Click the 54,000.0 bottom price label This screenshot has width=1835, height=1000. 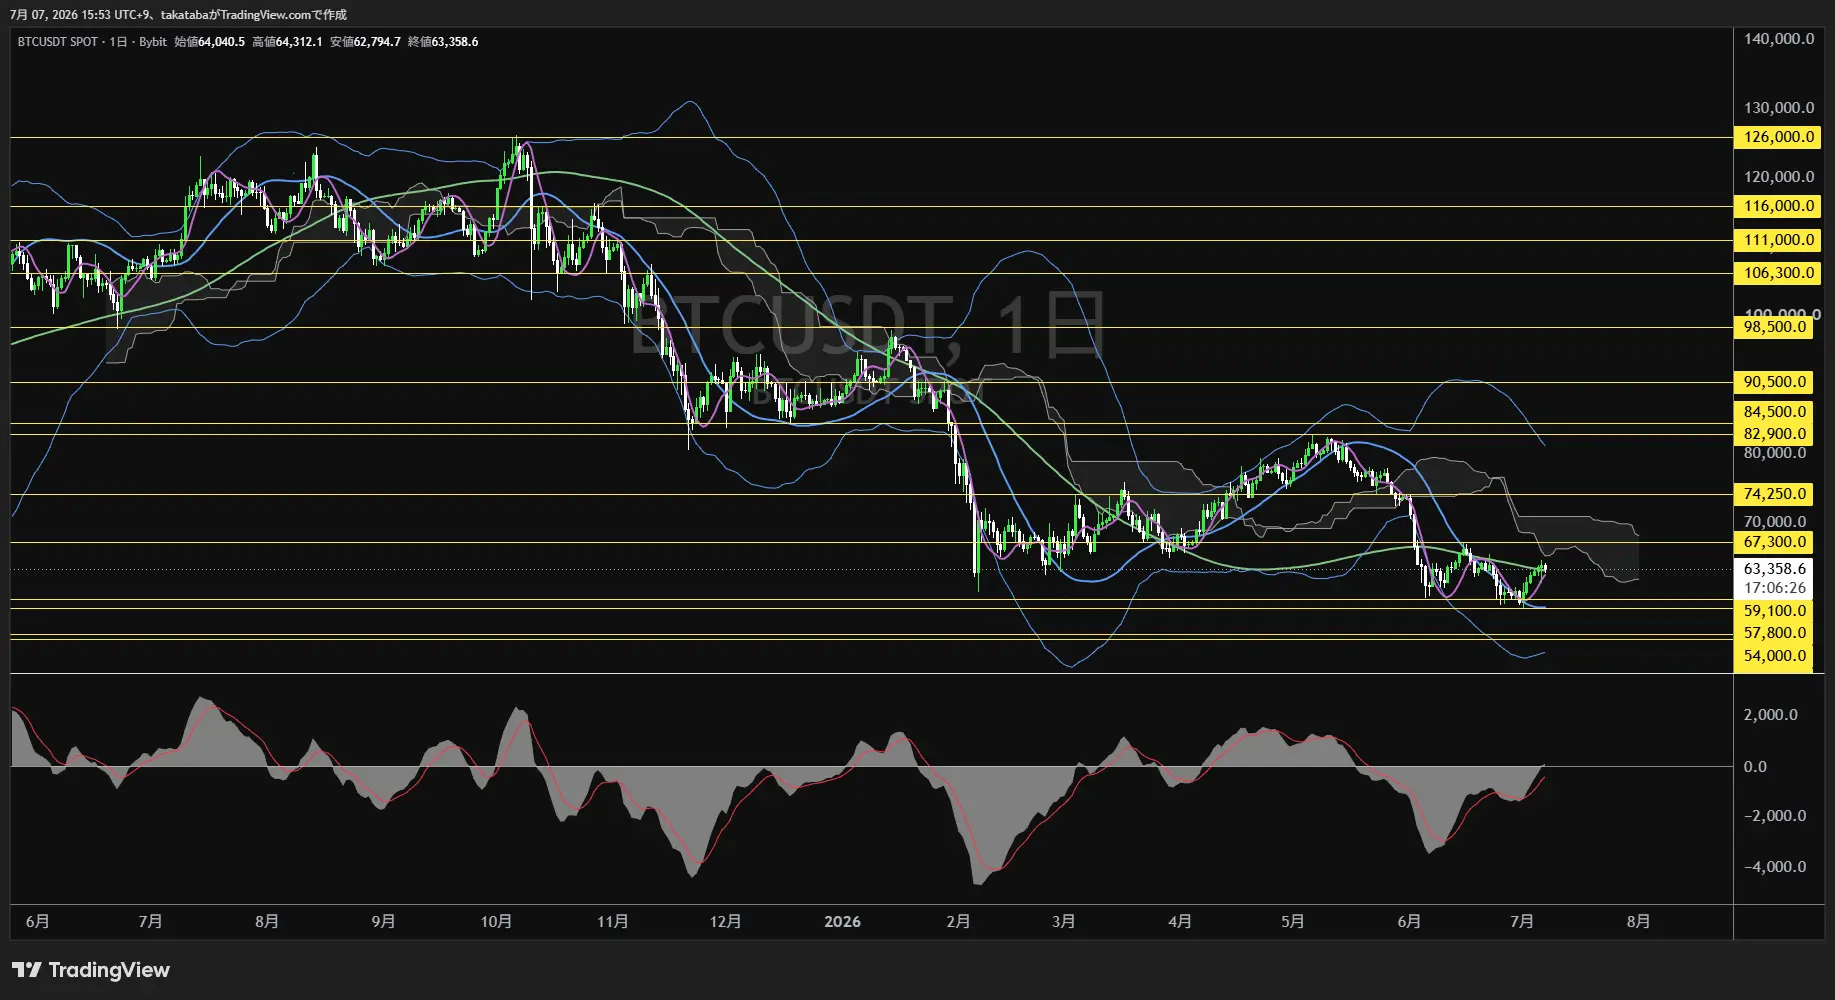pos(1774,656)
